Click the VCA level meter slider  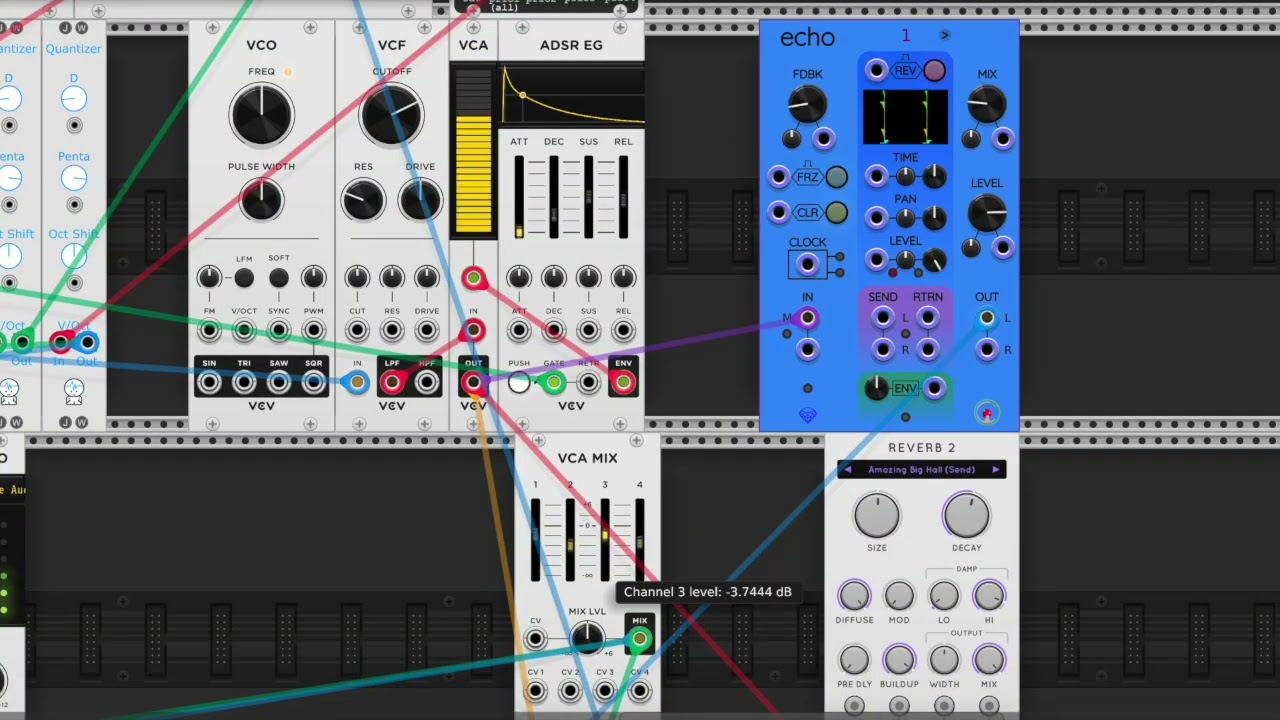[473, 153]
